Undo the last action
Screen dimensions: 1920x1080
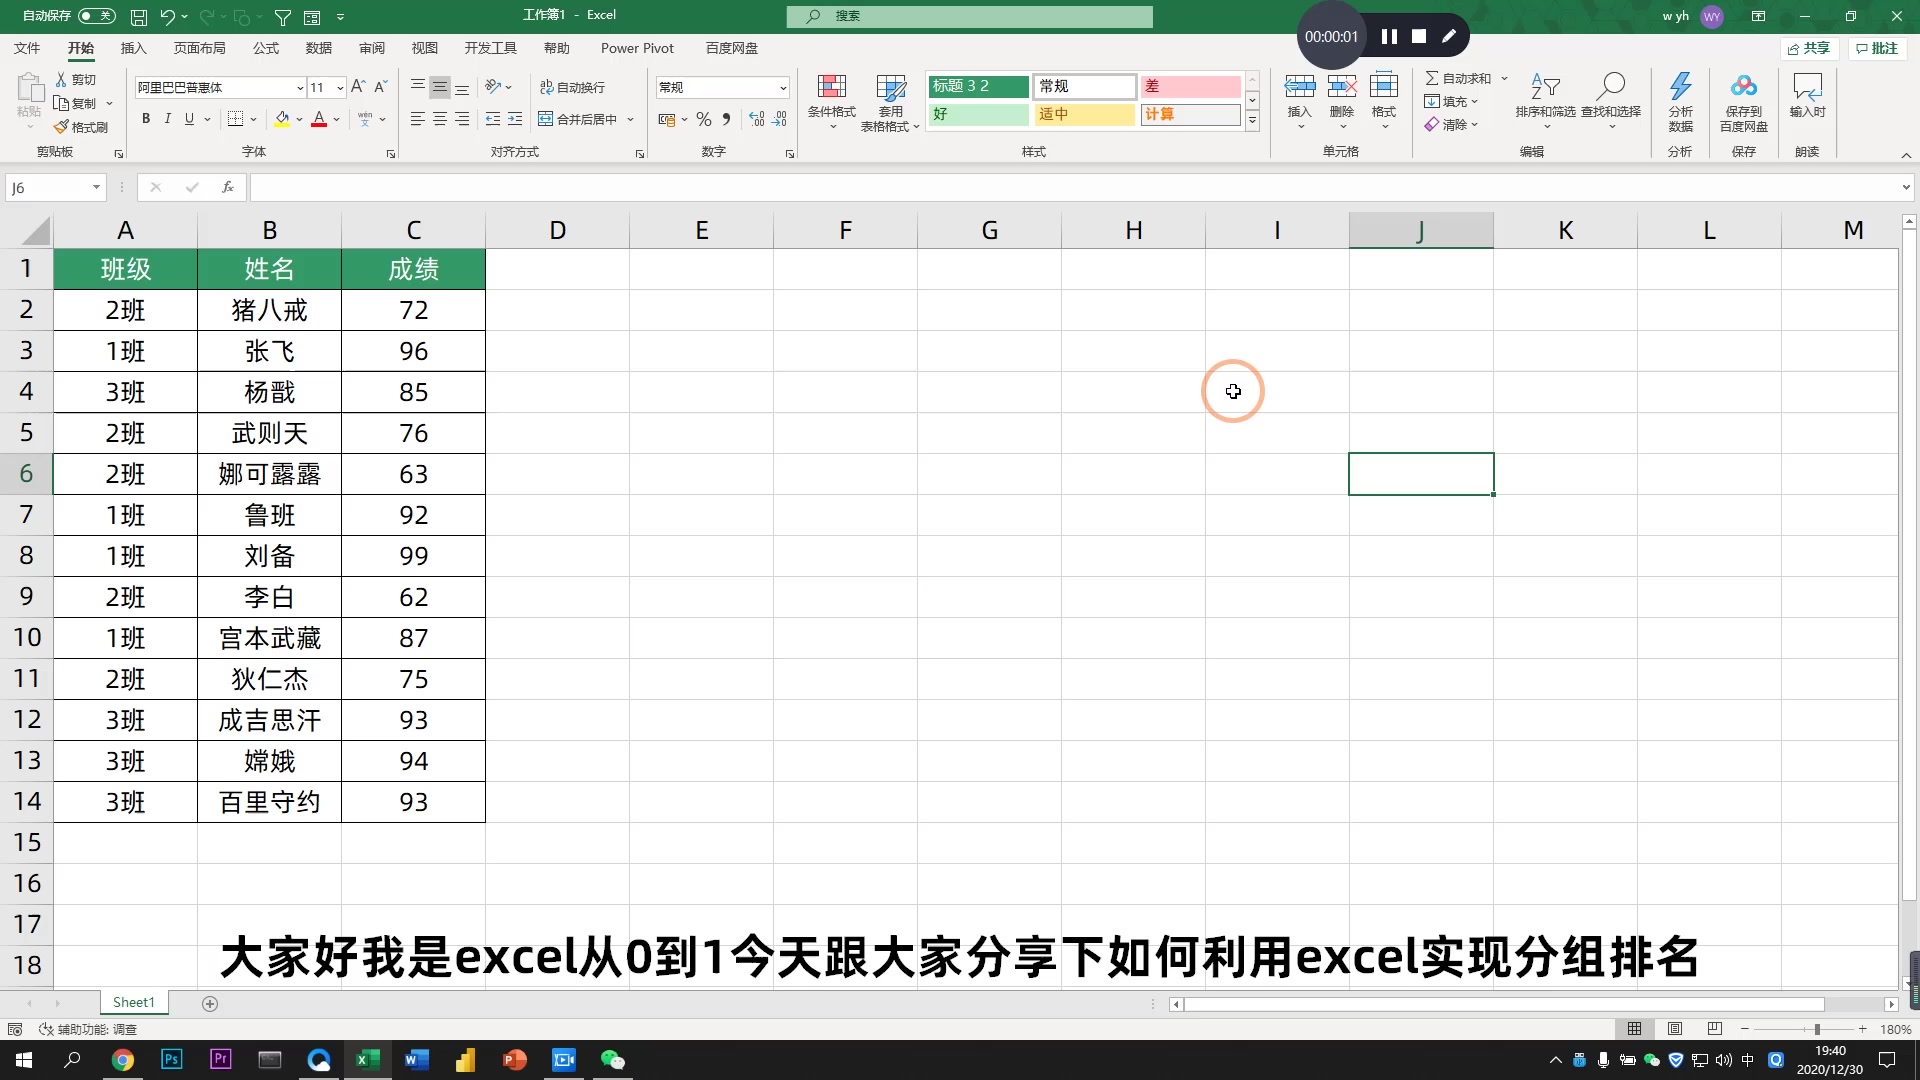[167, 17]
